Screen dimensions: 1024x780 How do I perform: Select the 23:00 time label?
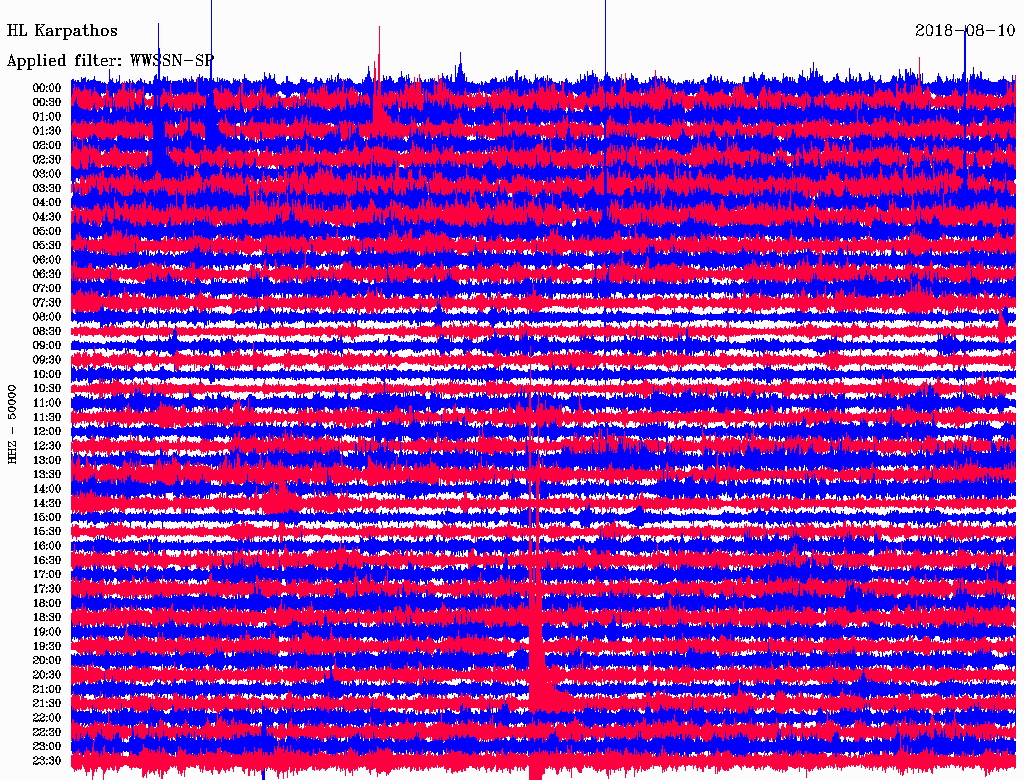point(47,747)
